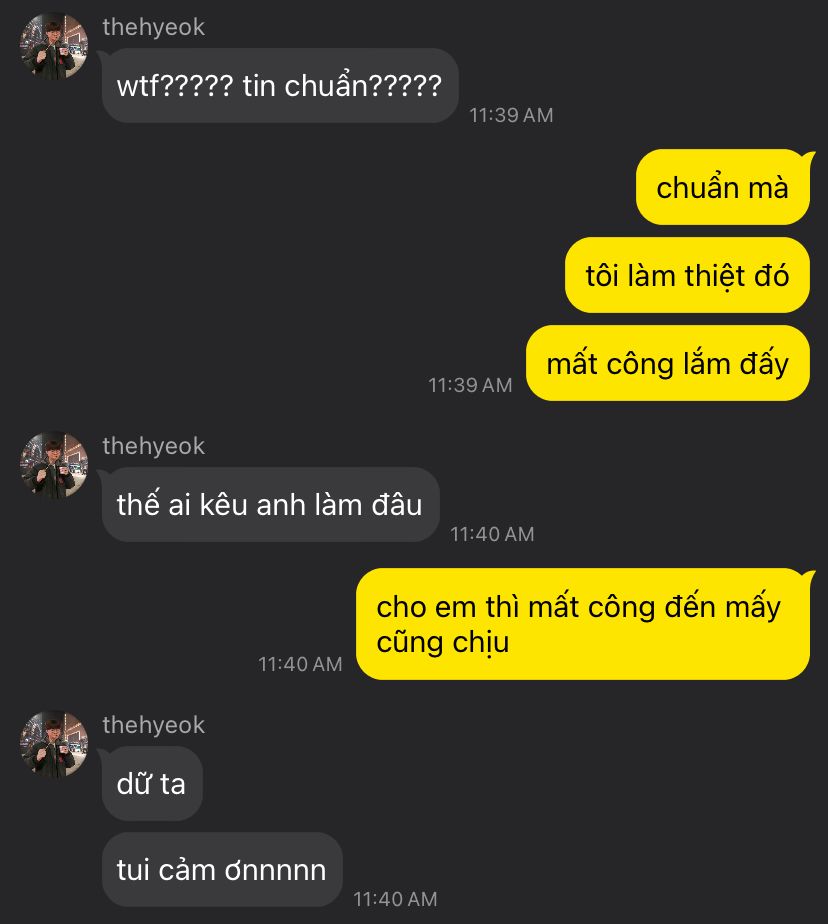This screenshot has height=924, width=828.
Task: Tap thehyeok username above 'wtf????? tin chuẩn?????'
Action: coord(153,27)
